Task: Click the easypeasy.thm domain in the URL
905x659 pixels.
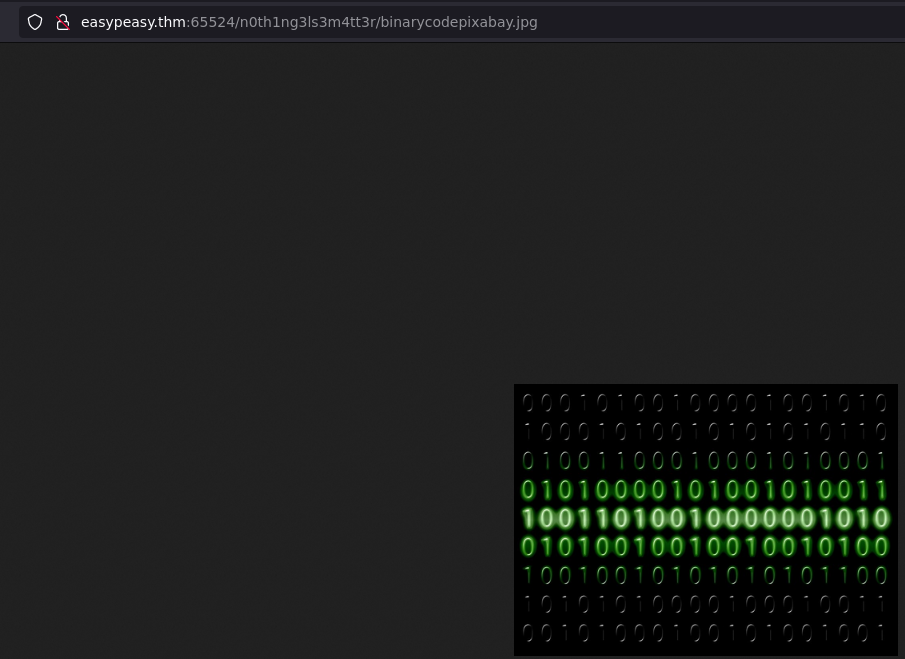Action: (x=133, y=22)
